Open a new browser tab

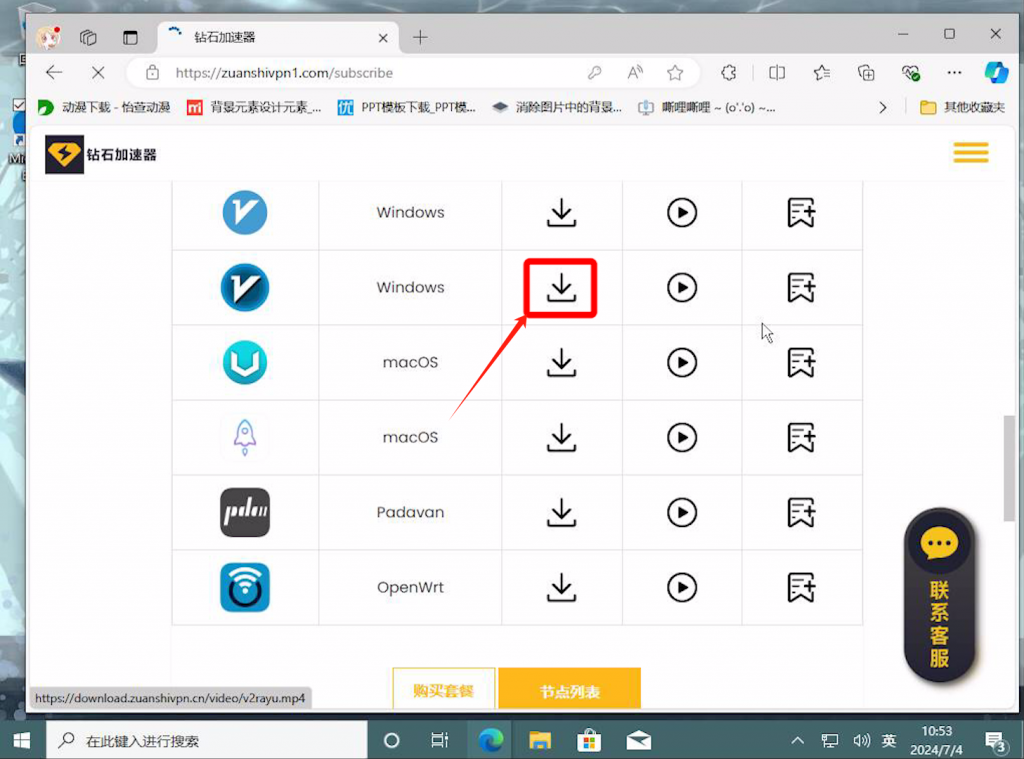pos(420,37)
